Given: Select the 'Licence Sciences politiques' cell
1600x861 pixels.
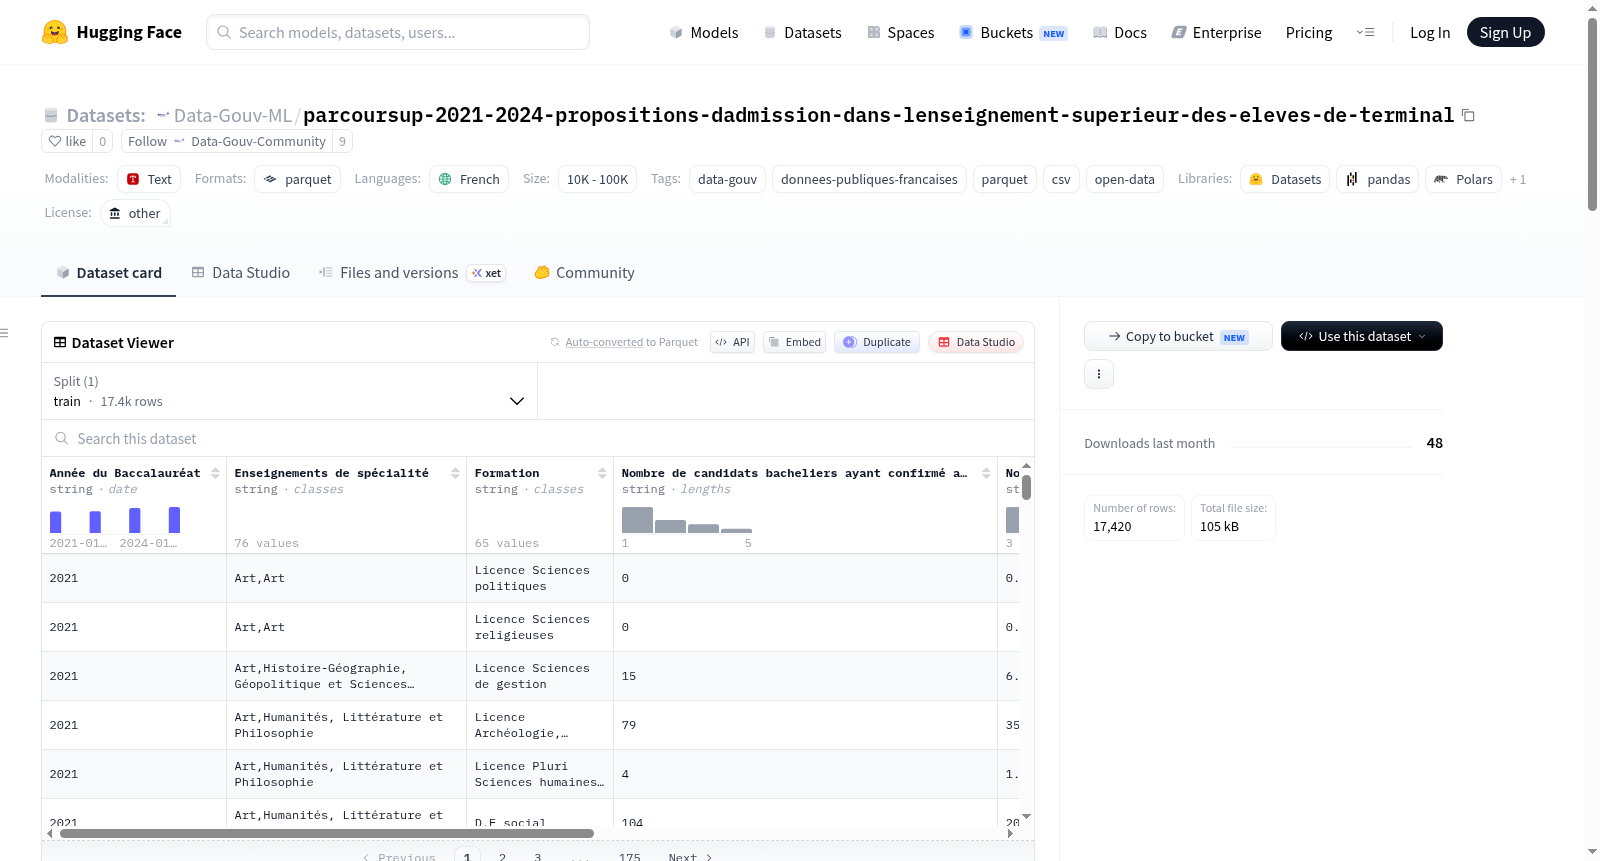Looking at the screenshot, I should 539,578.
